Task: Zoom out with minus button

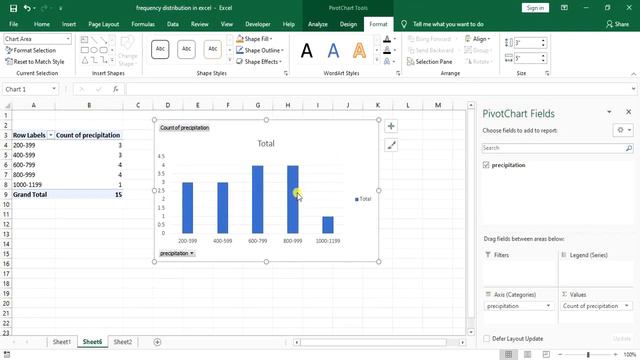Action: (560, 355)
